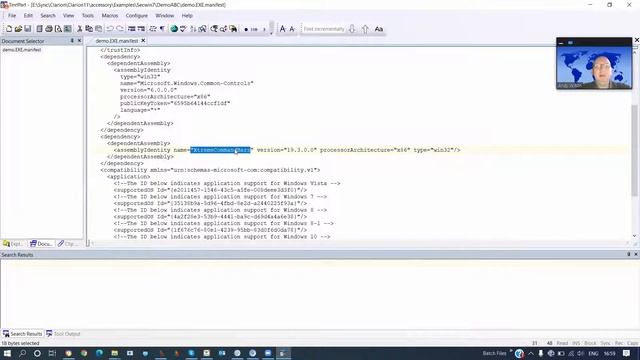The image size is (640, 360).
Task: Click the Print icon in the toolbar
Action: (49, 29)
